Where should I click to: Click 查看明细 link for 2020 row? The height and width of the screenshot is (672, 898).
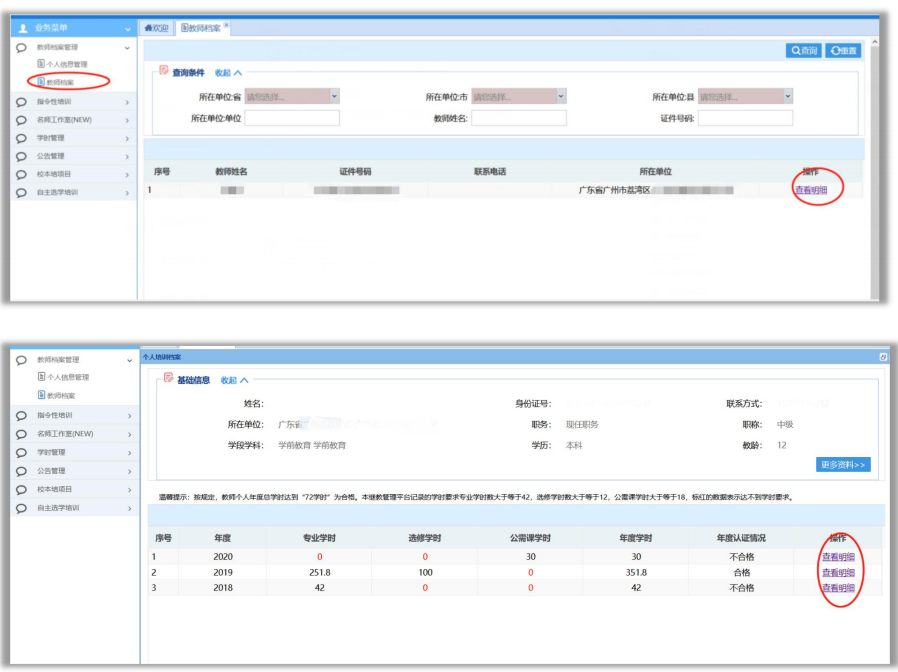click(838, 557)
